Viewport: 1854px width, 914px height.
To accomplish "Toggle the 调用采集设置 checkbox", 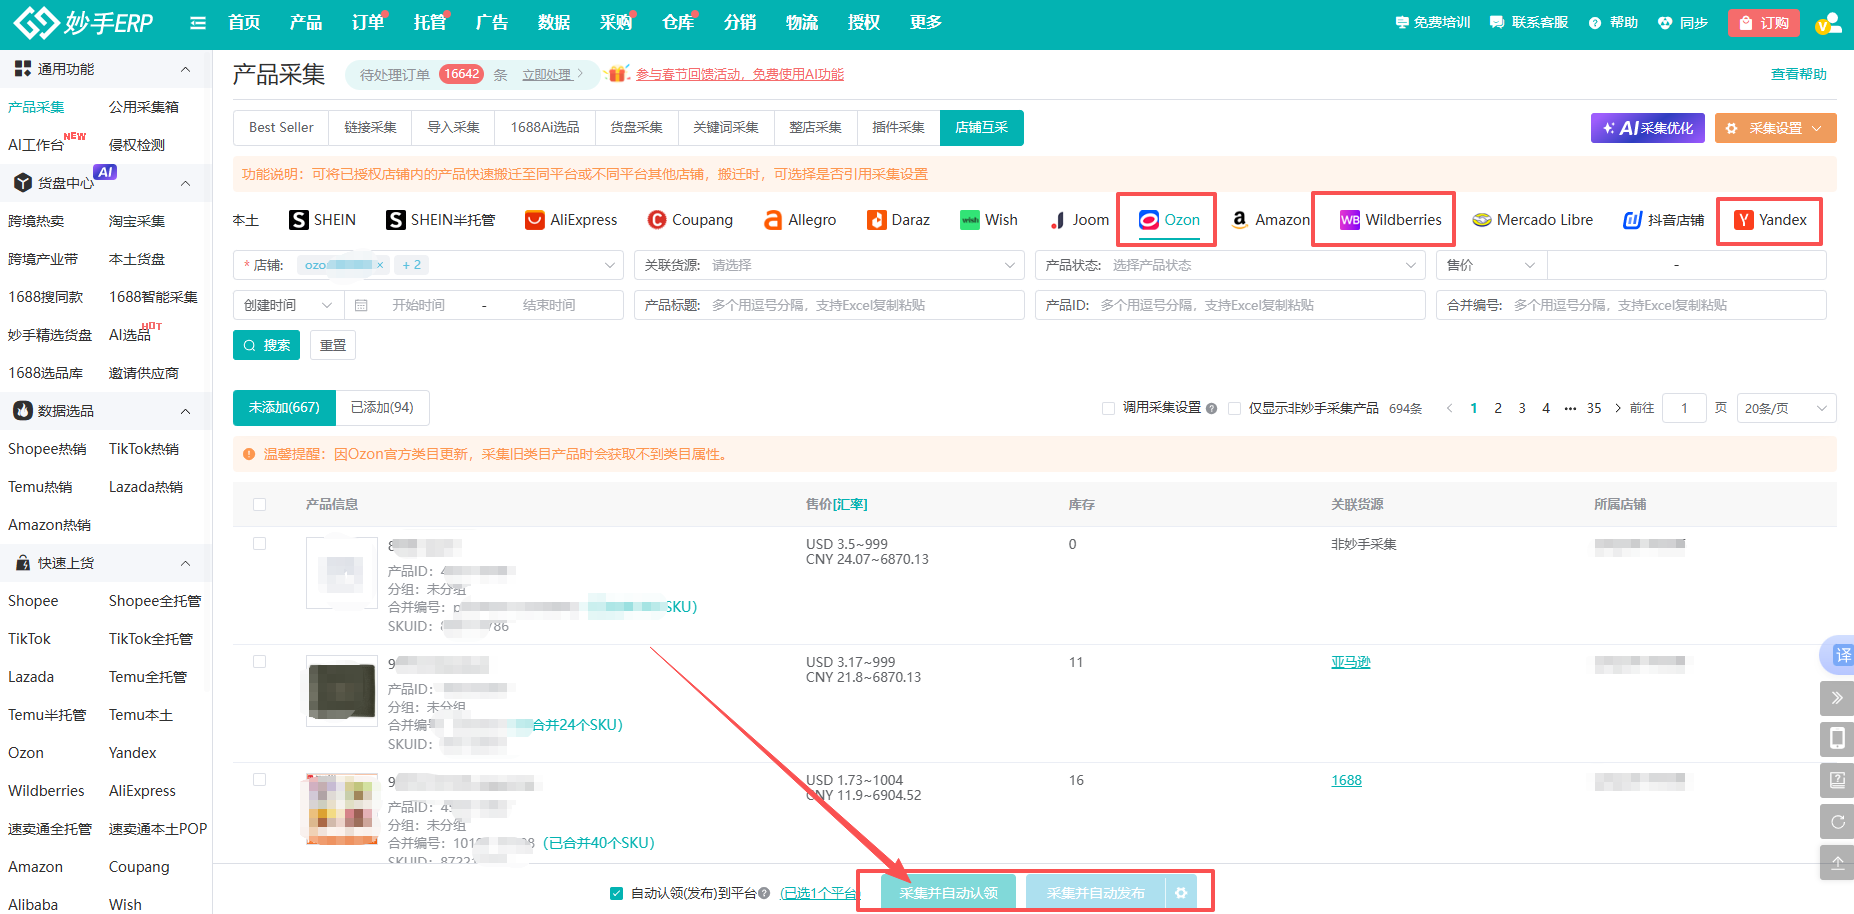I will [x=1108, y=408].
